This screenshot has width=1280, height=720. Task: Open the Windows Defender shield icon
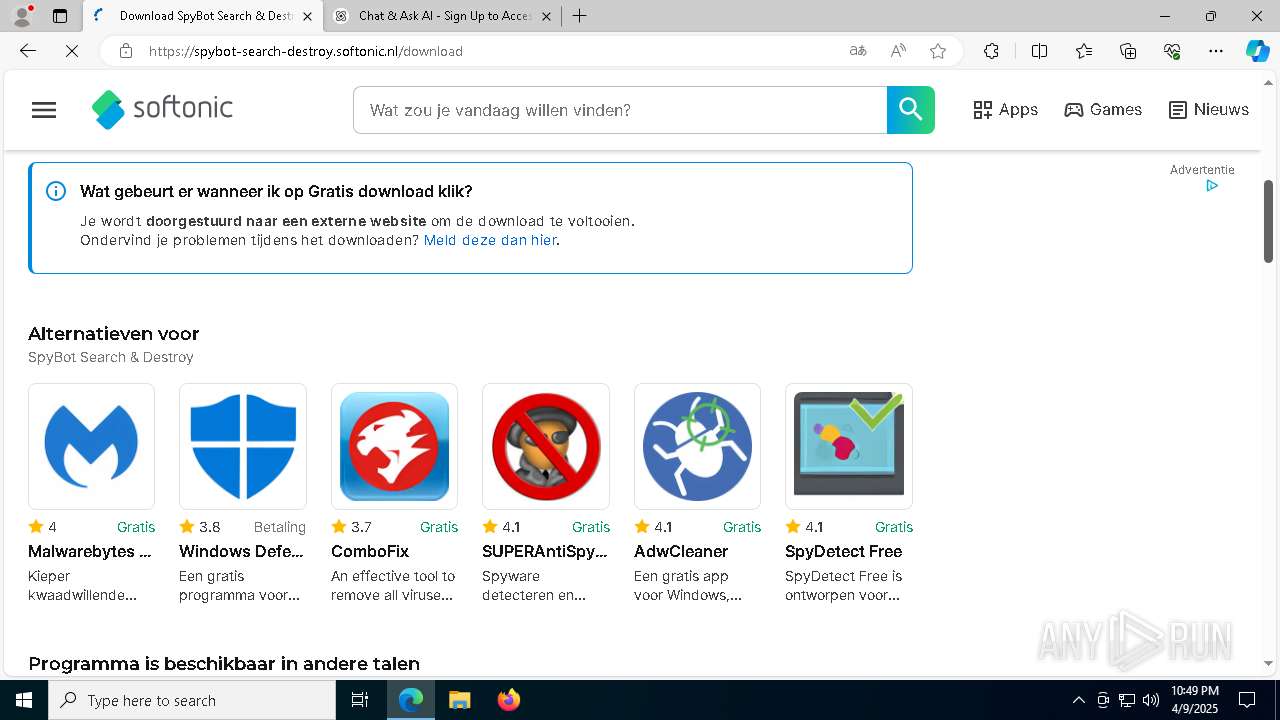(x=243, y=446)
